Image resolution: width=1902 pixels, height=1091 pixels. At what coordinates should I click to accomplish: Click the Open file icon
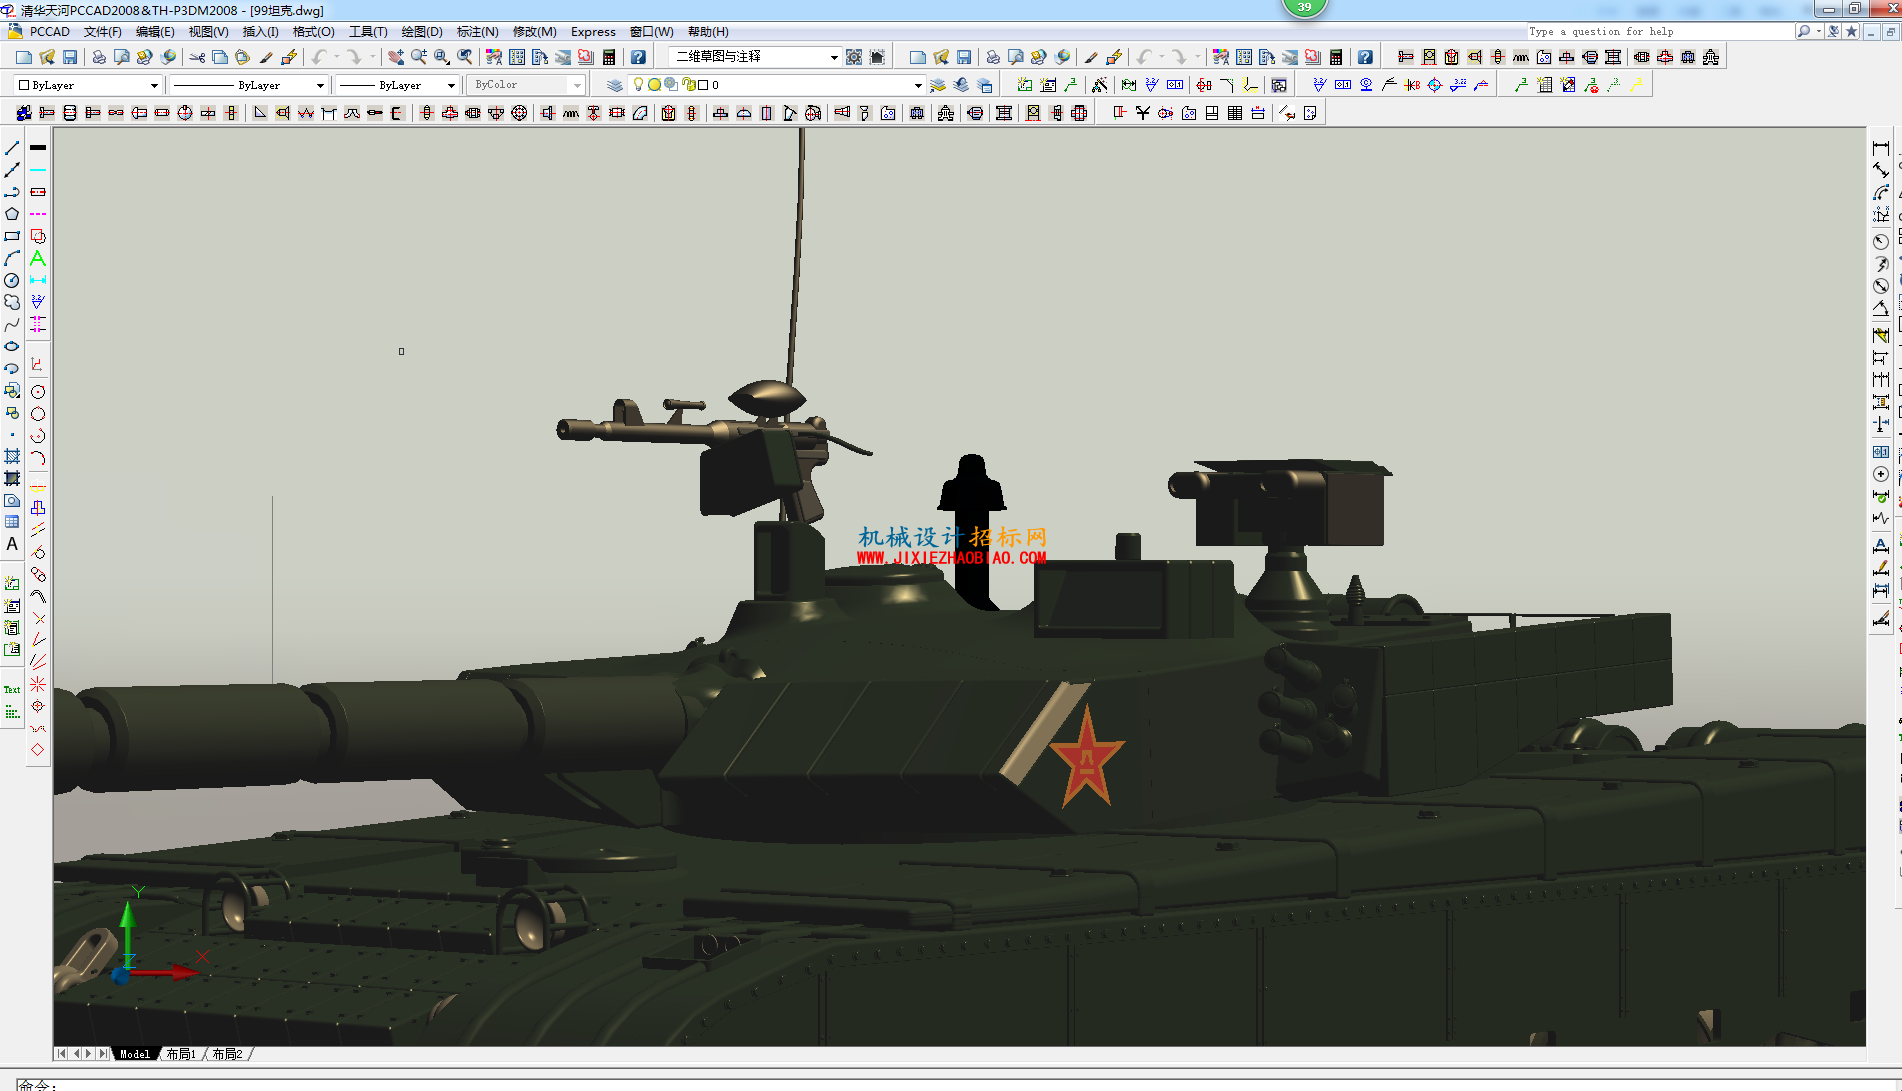click(x=47, y=57)
